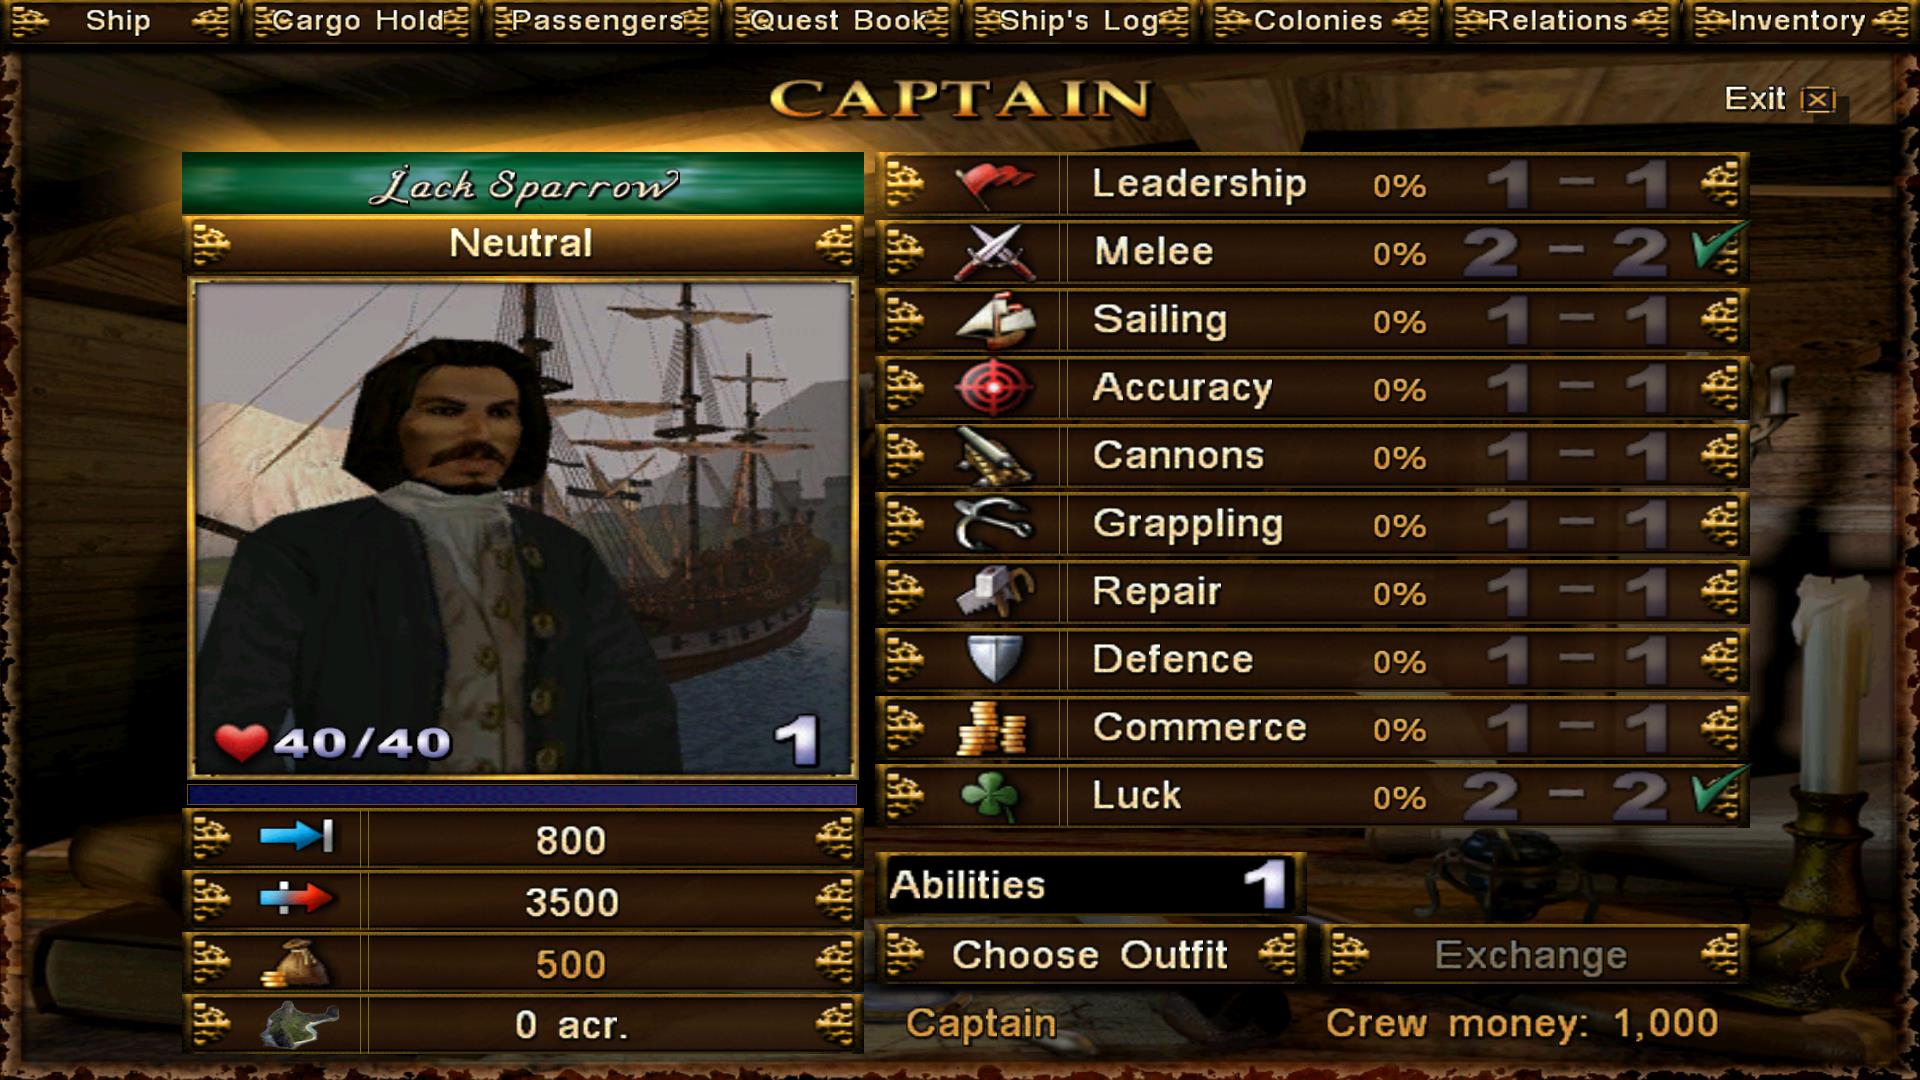
Task: Toggle the Melee skill checkmark
Action: (x=1718, y=249)
